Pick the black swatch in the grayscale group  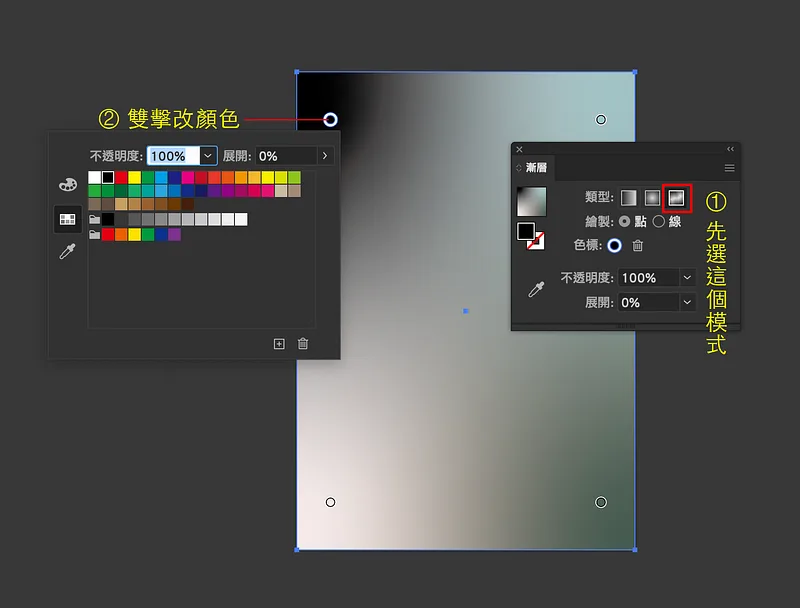[x=108, y=219]
